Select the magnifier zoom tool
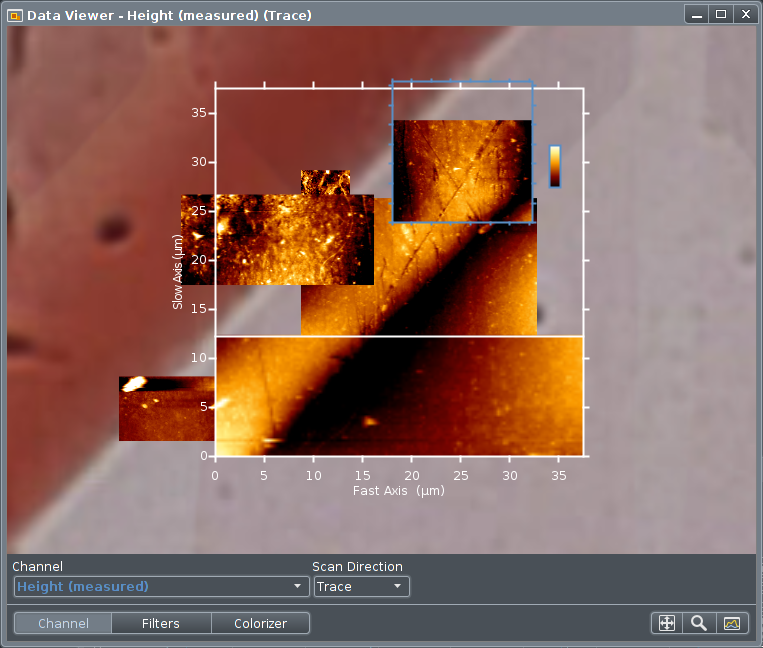Viewport: 763px width, 648px height. click(699, 623)
